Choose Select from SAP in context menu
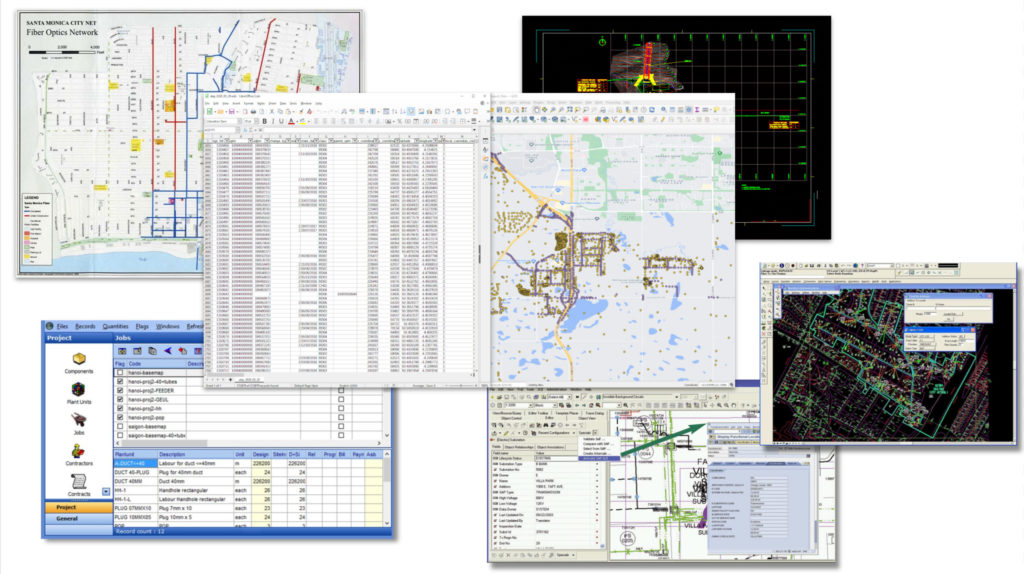The width and height of the screenshot is (1024, 574). (596, 449)
